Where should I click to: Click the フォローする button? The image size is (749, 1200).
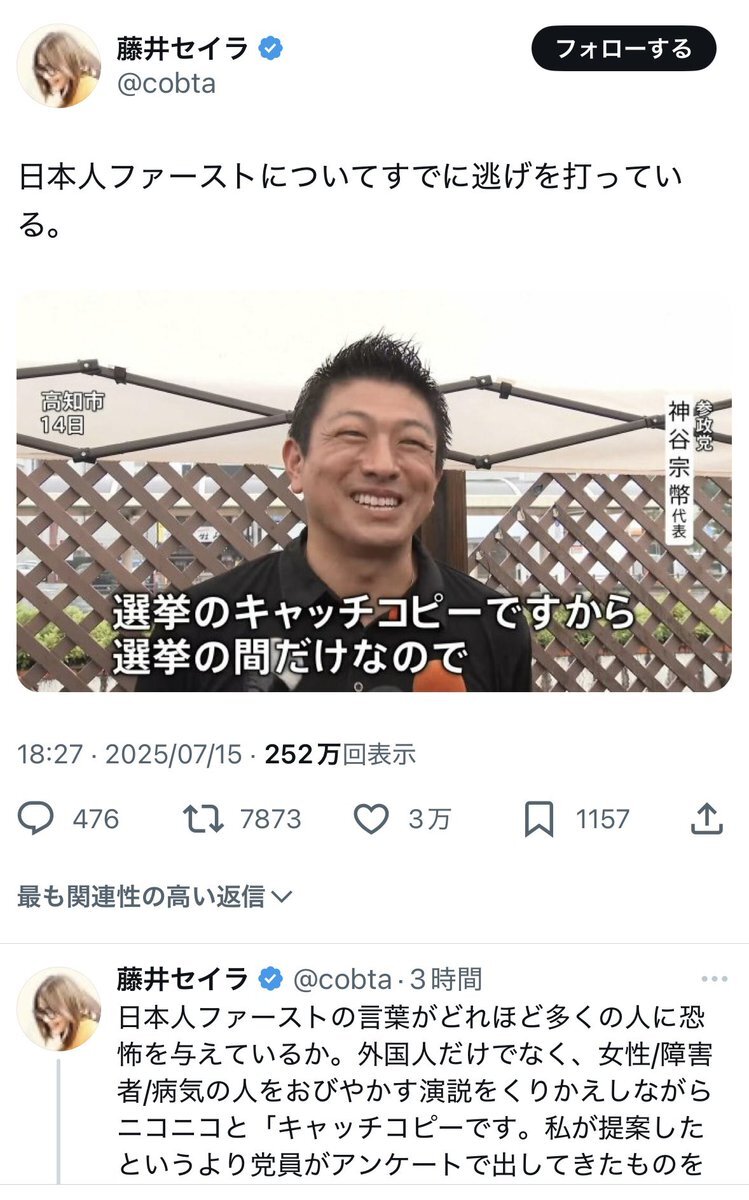[624, 48]
